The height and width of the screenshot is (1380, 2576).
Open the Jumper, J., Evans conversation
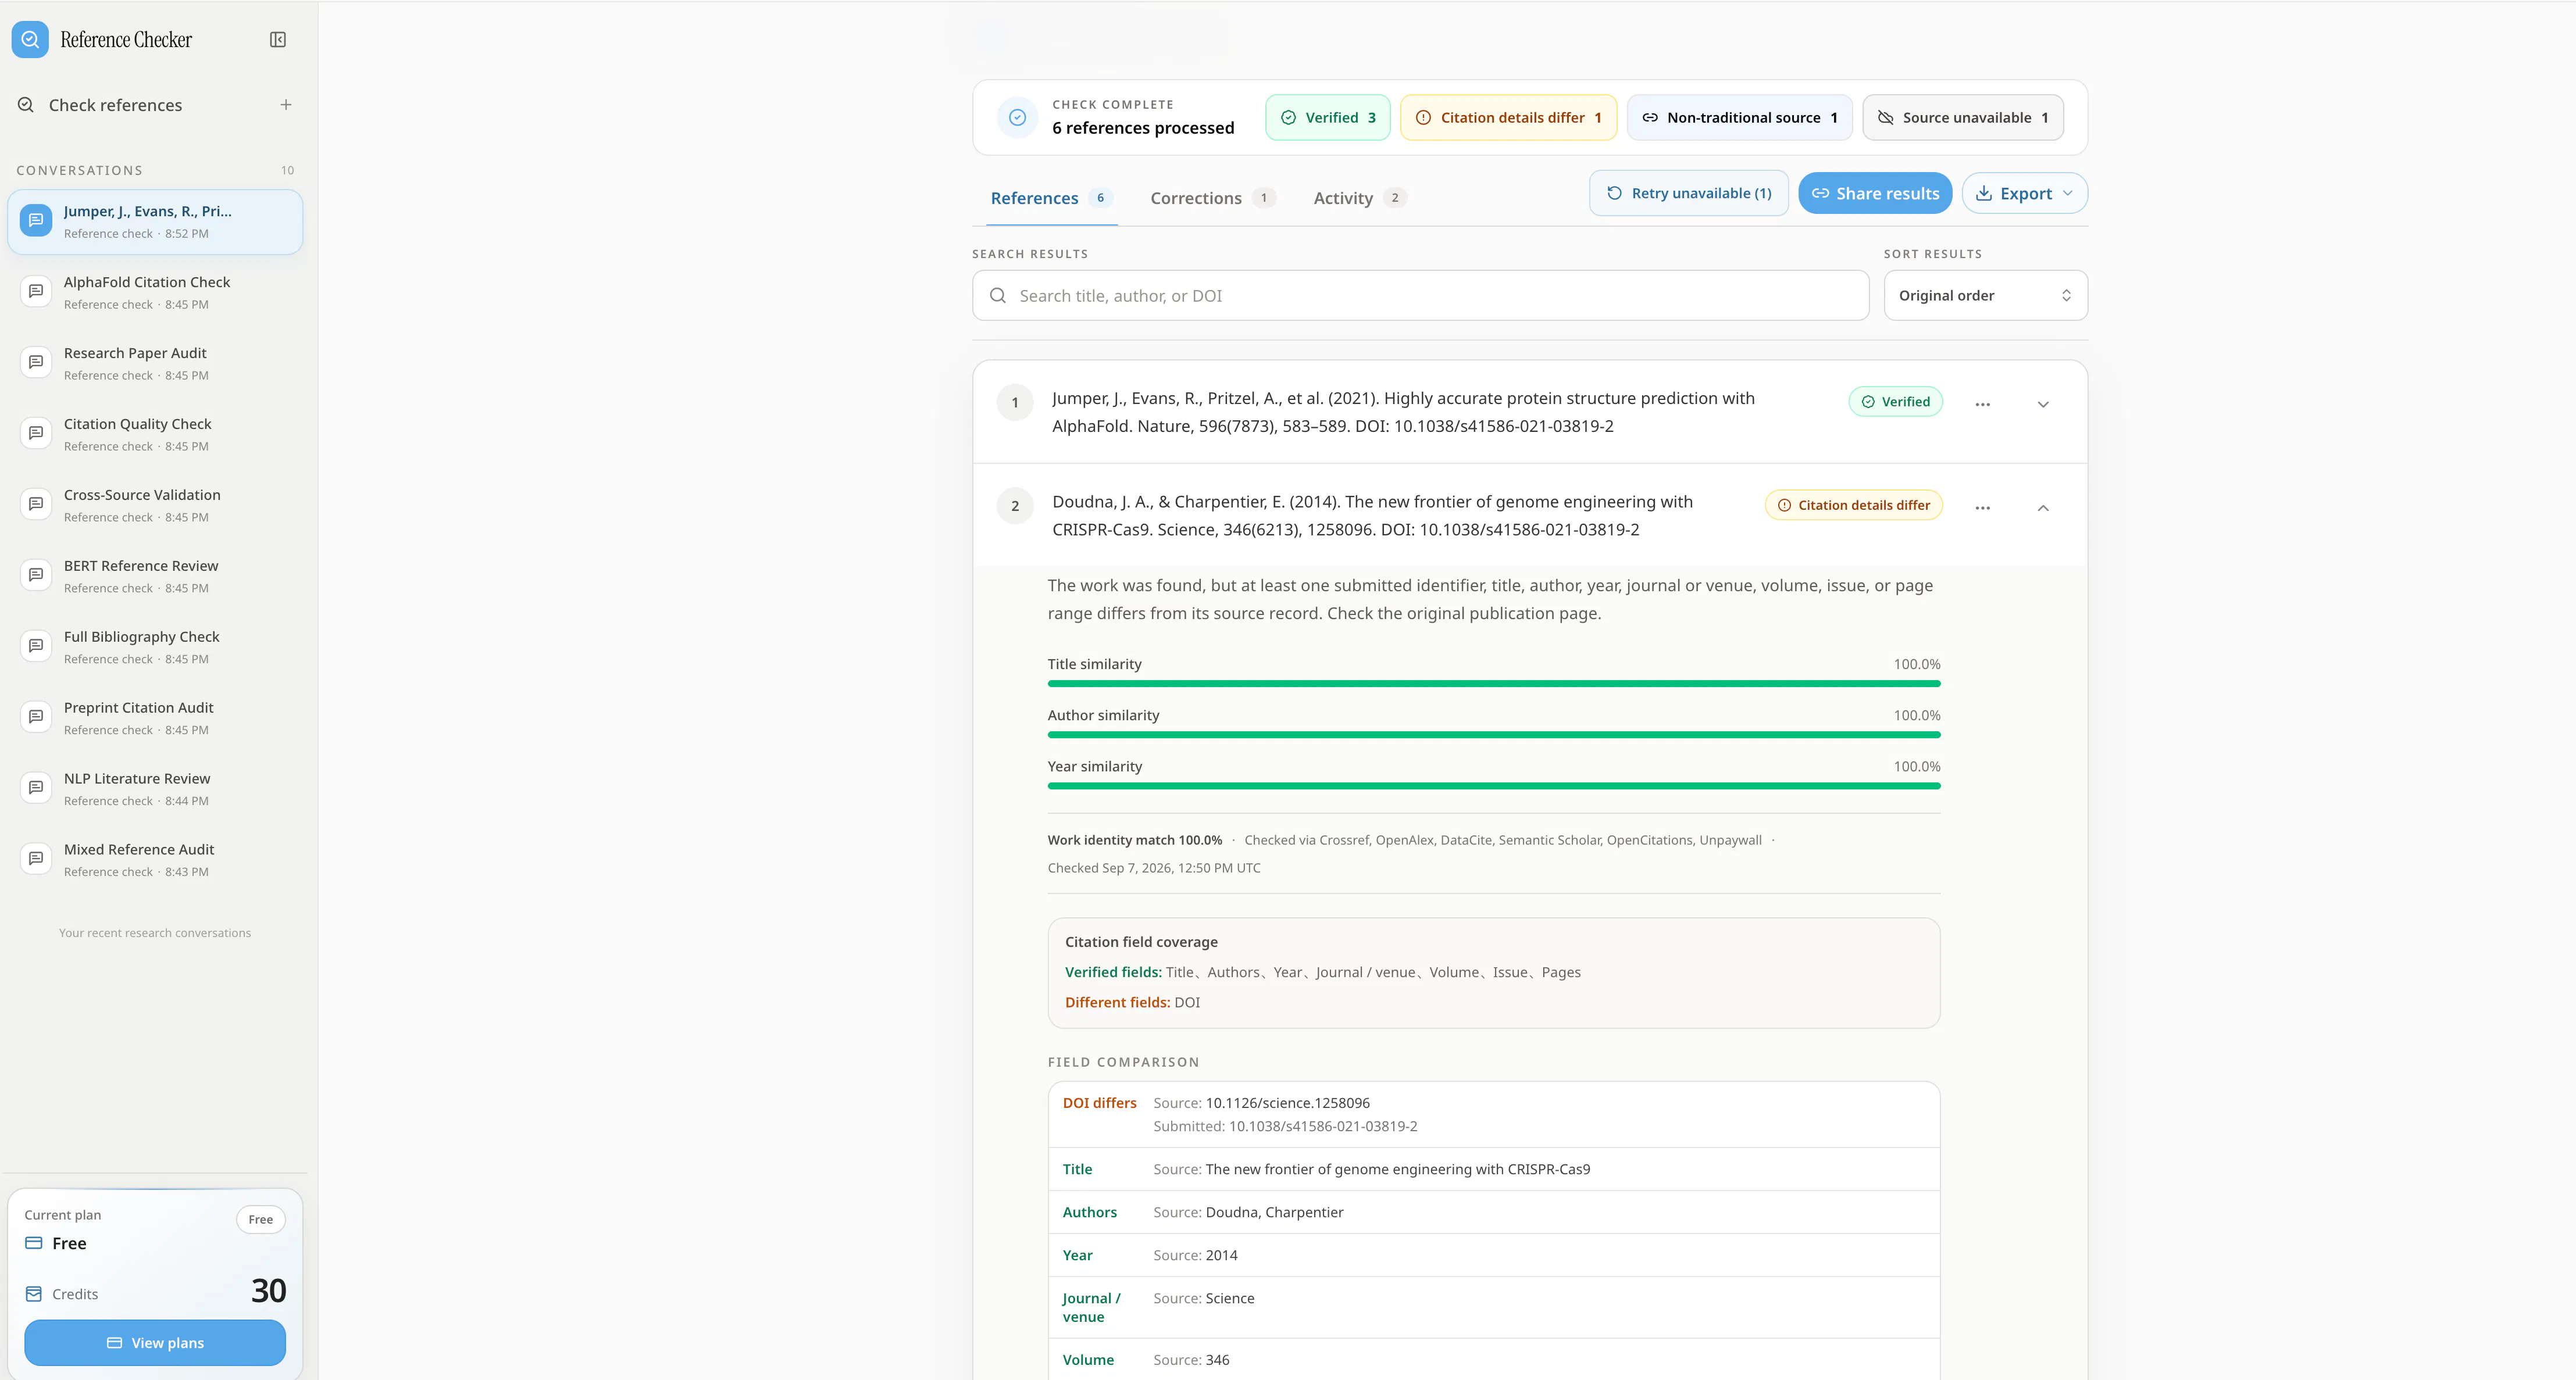[155, 222]
